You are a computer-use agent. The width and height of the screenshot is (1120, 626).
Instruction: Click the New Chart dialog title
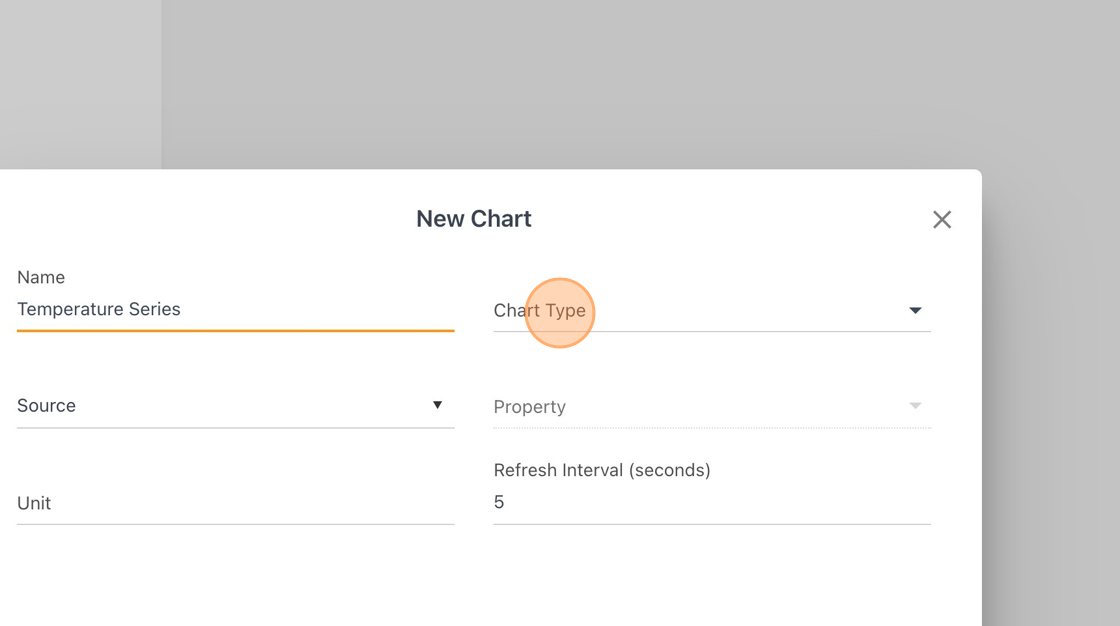474,219
